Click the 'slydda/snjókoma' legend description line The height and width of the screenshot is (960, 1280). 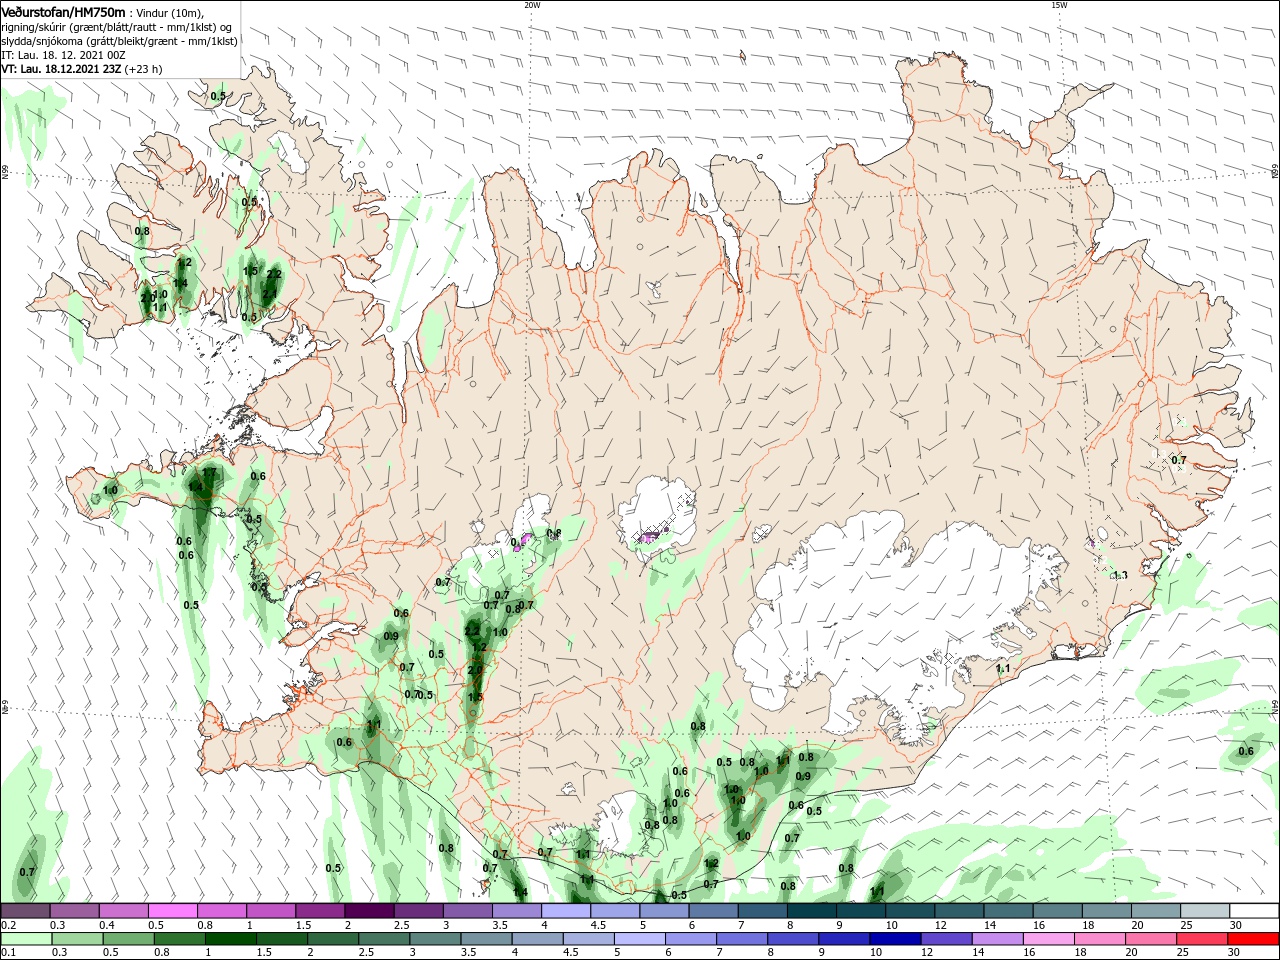(x=119, y=41)
